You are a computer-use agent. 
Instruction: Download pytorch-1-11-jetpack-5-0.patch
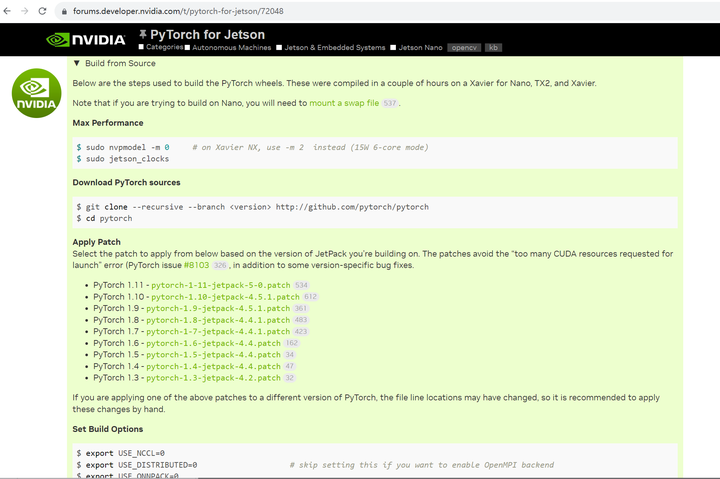point(221,285)
